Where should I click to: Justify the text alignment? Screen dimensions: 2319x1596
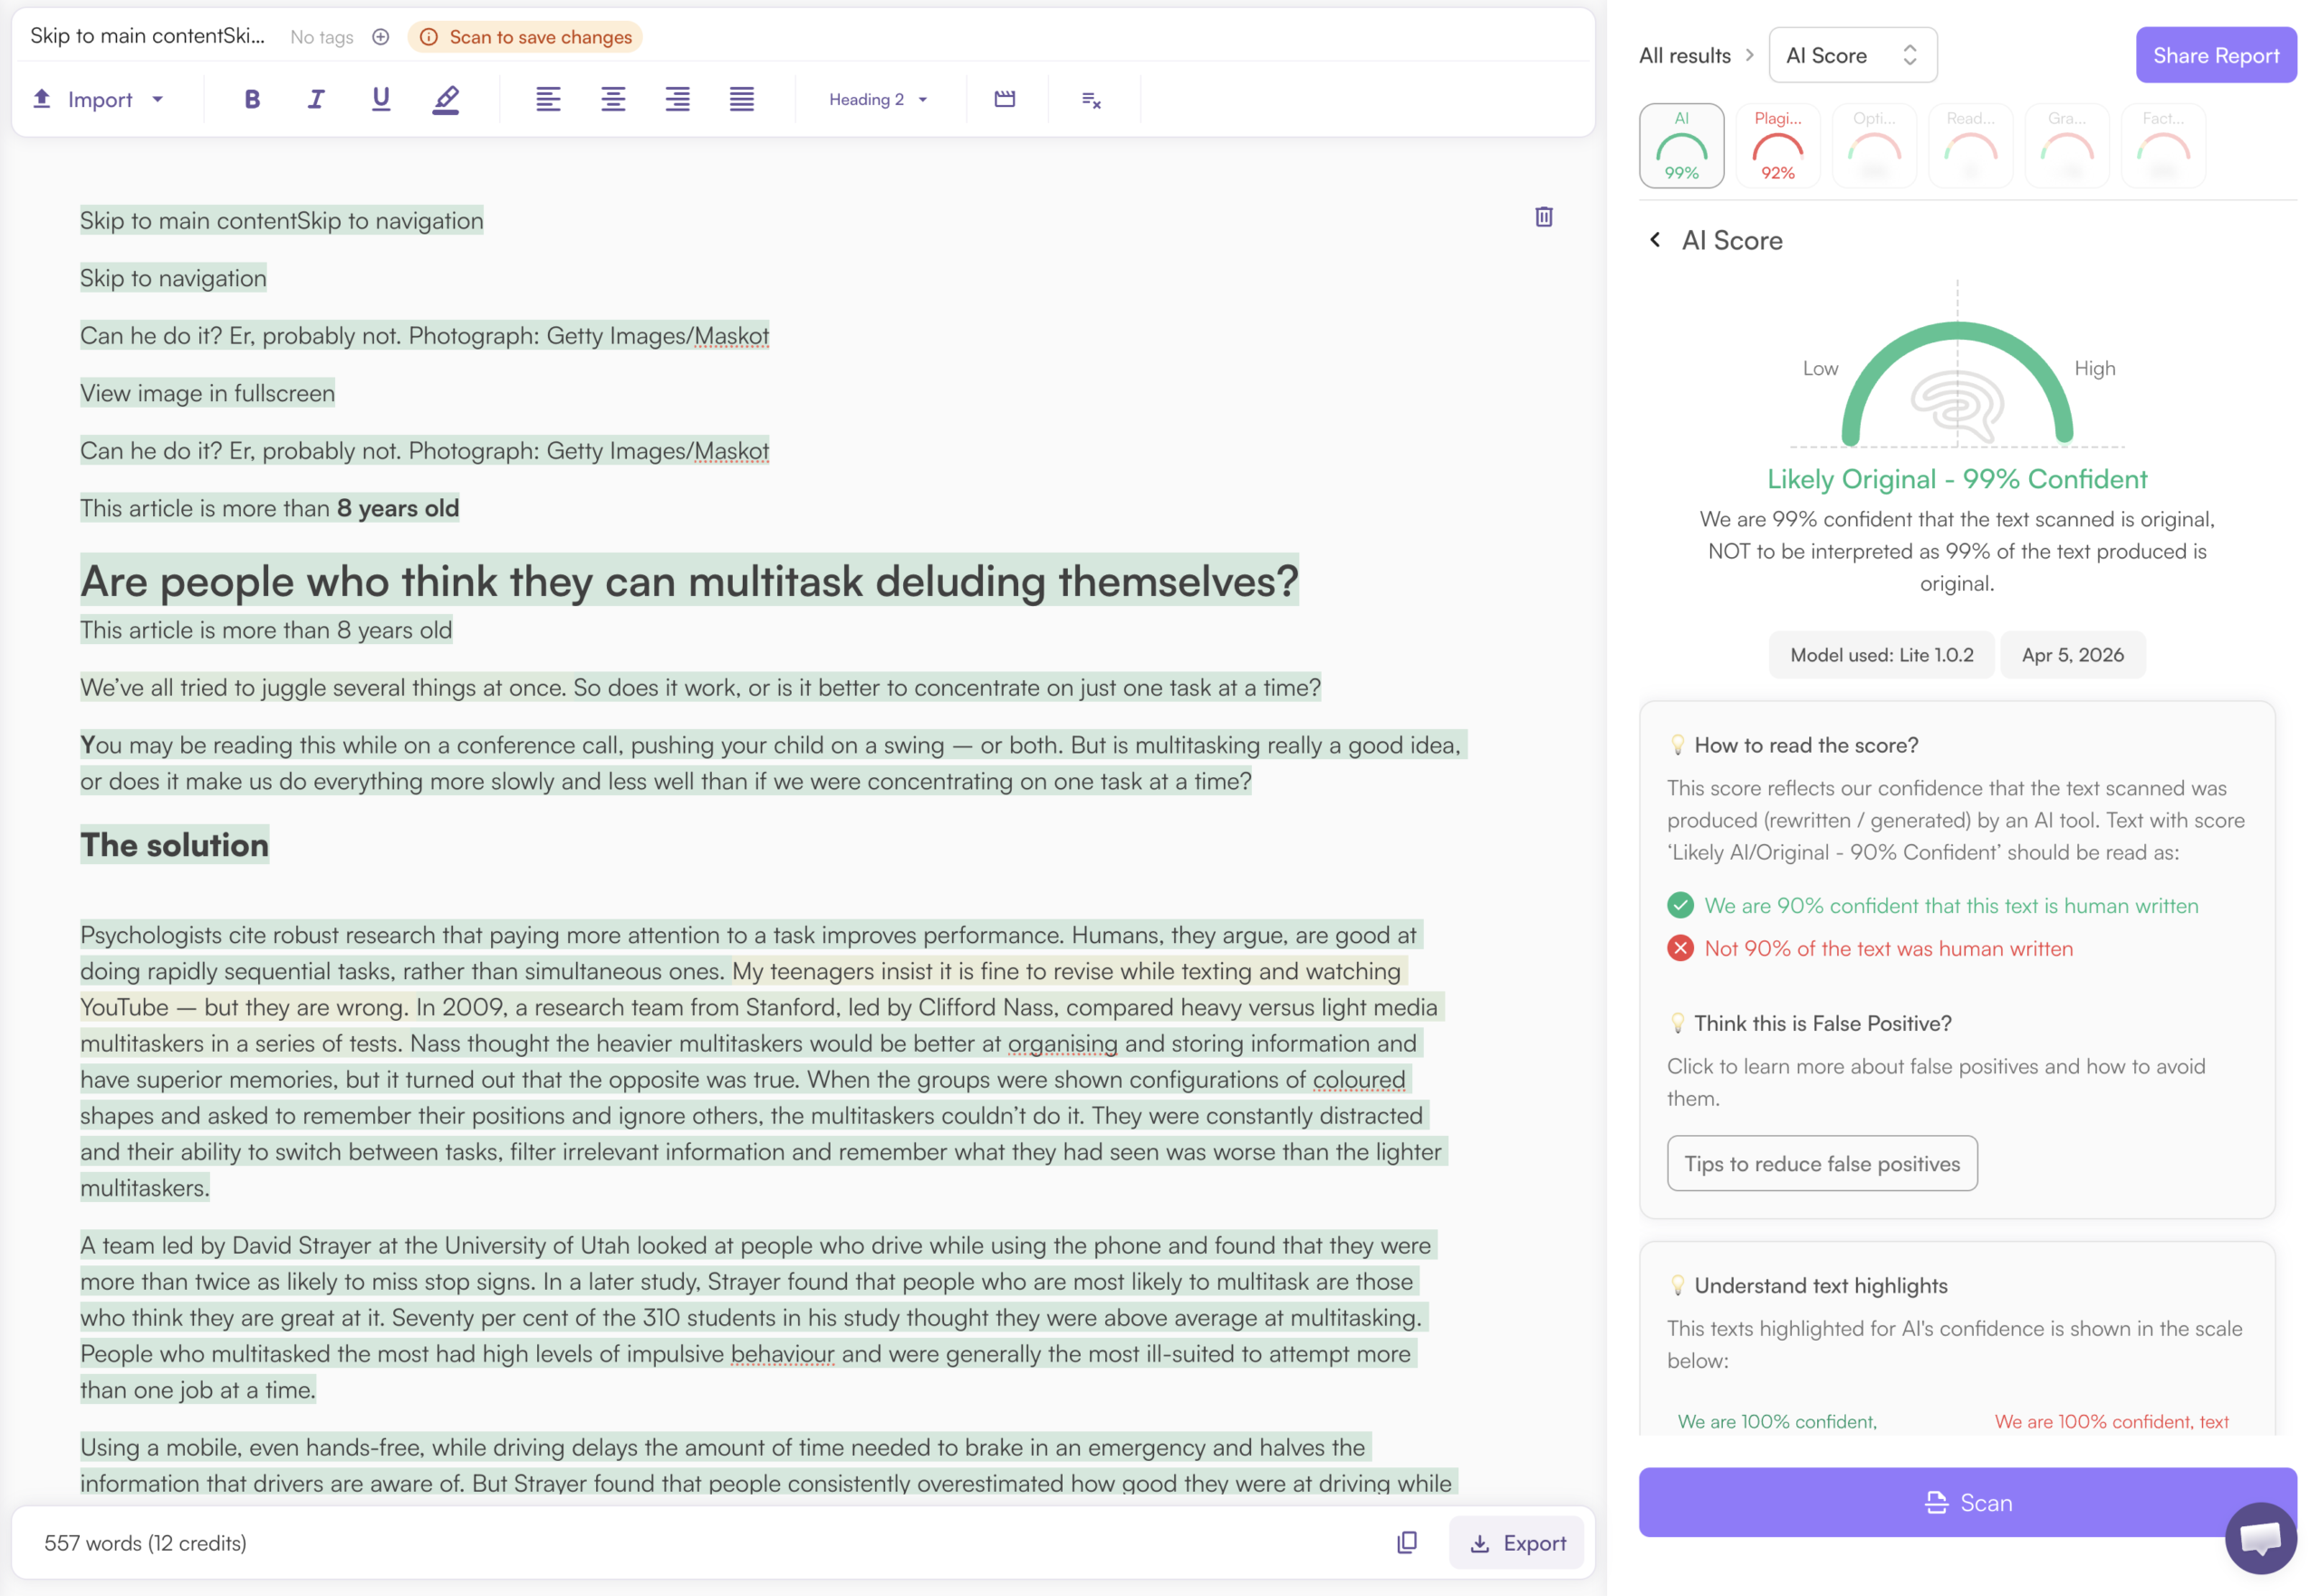point(742,99)
